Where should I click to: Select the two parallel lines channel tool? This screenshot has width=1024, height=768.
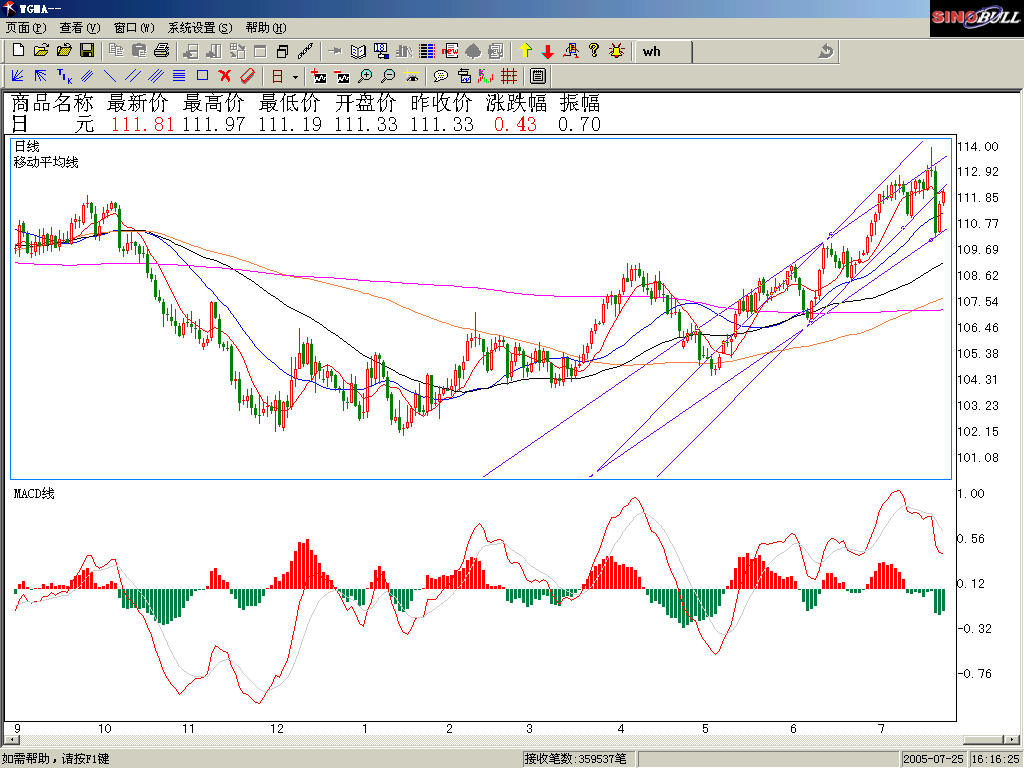(133, 76)
